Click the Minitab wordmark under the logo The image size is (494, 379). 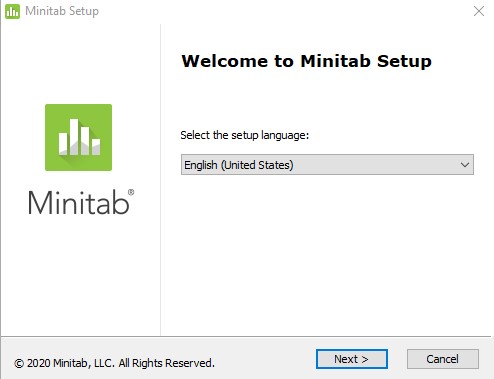coord(79,202)
